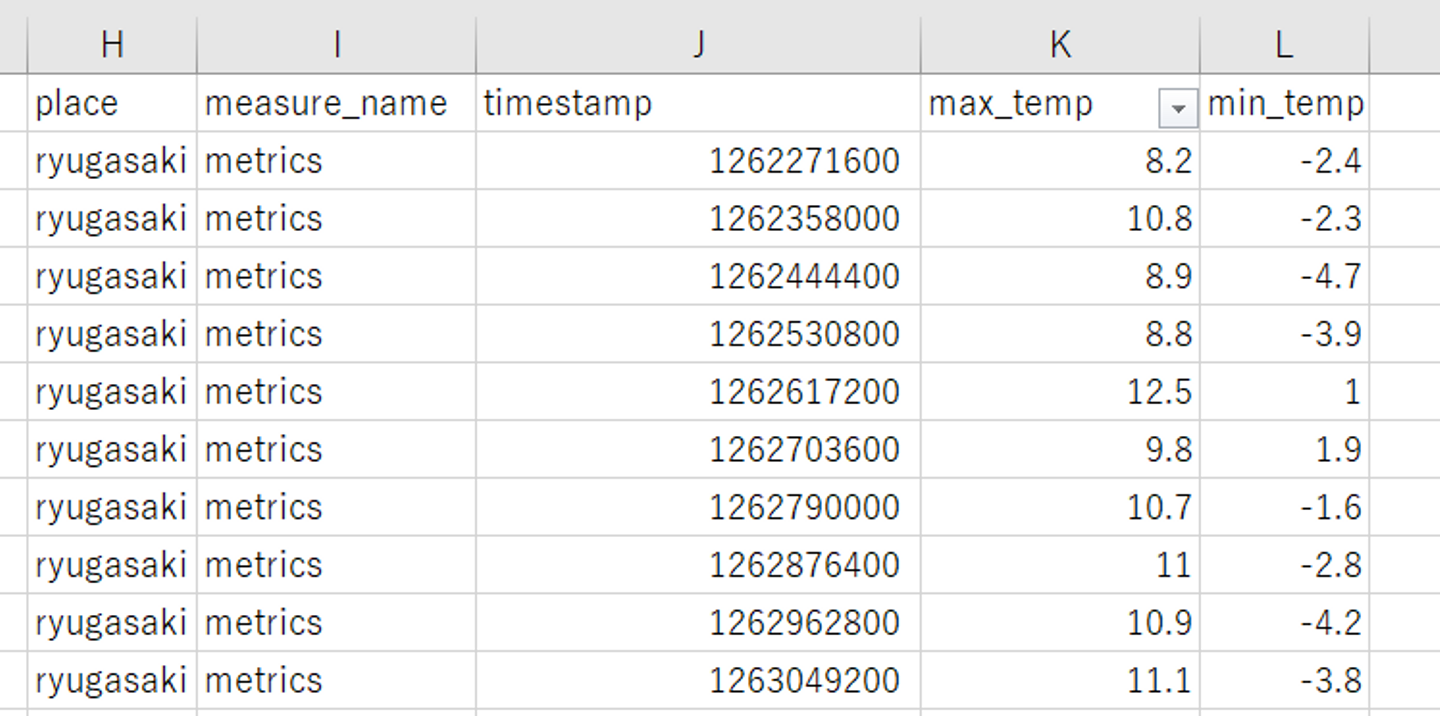This screenshot has height=716, width=1440.
Task: Select column L header
Action: point(1284,44)
